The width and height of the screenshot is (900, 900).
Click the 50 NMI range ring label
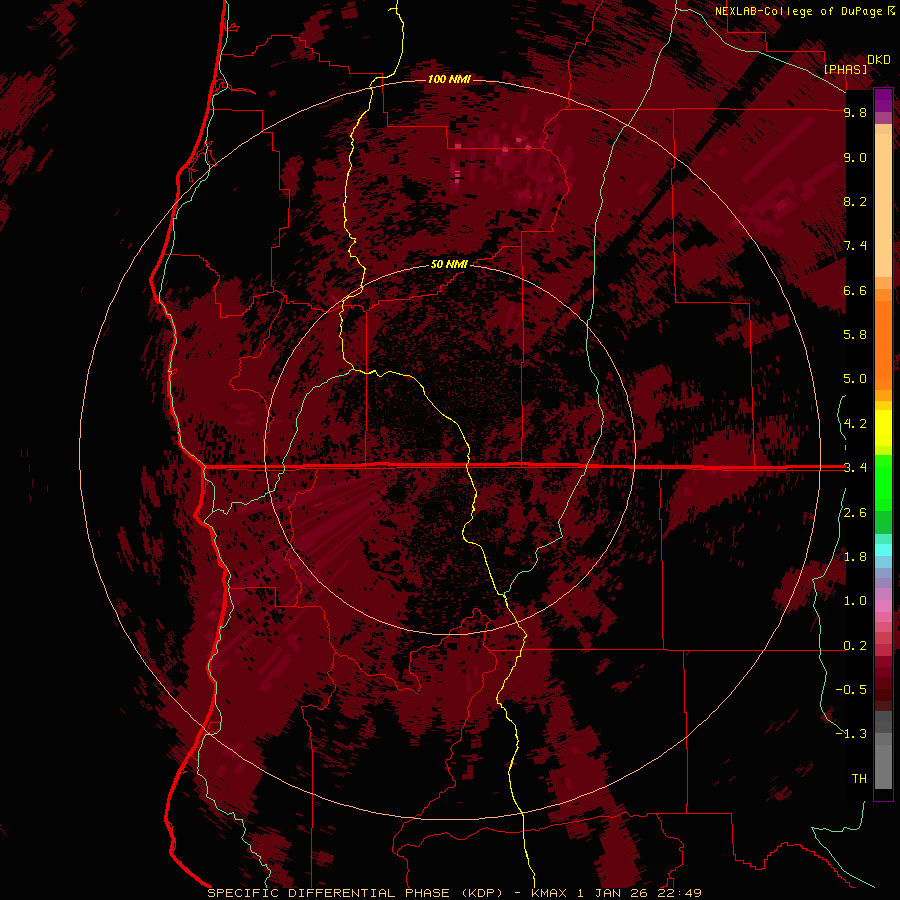(449, 264)
